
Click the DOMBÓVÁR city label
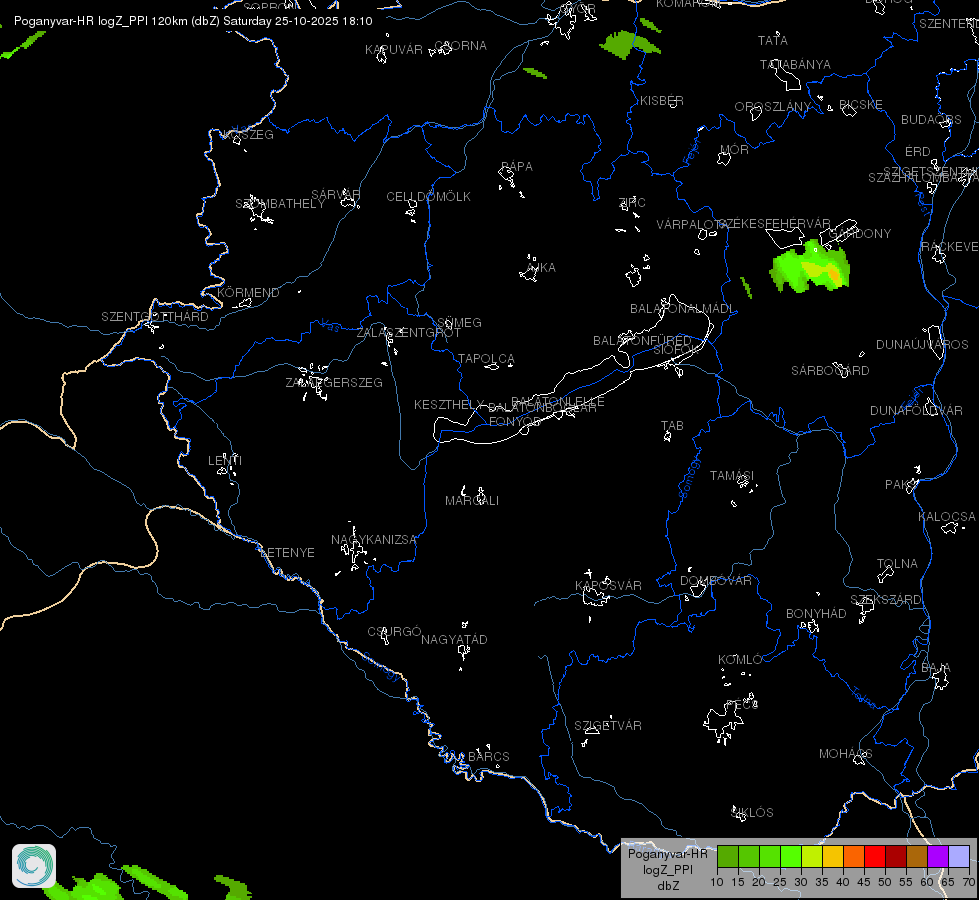(x=716, y=581)
